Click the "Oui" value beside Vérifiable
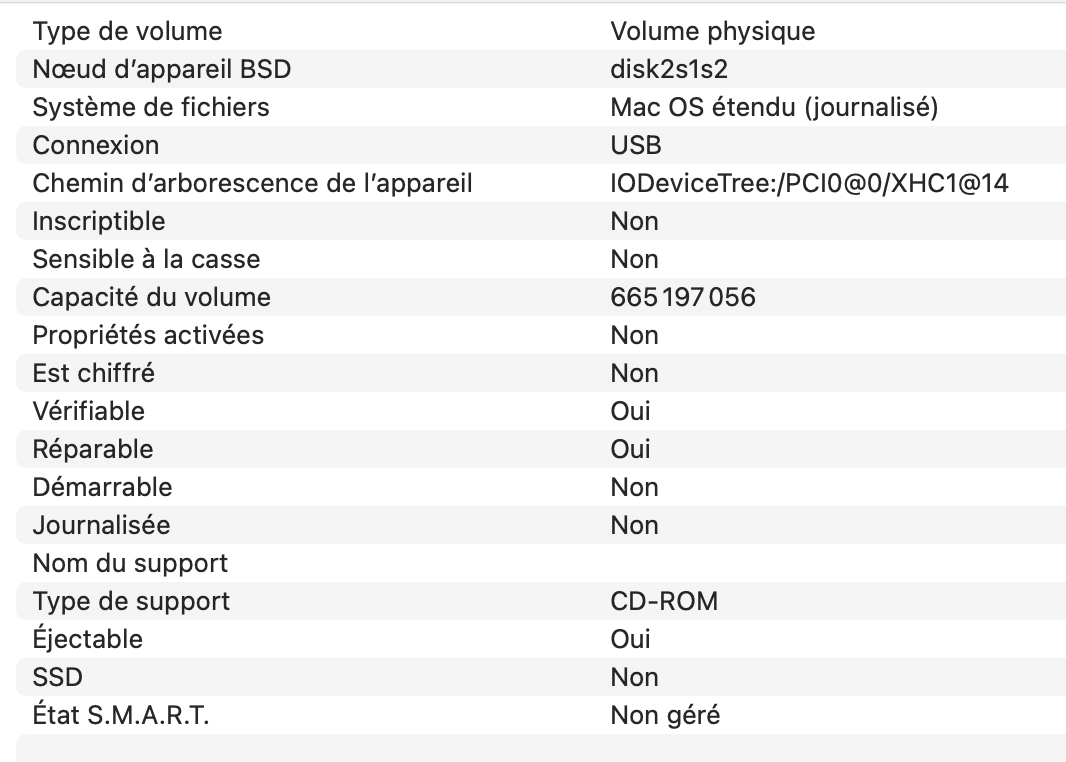 [630, 411]
